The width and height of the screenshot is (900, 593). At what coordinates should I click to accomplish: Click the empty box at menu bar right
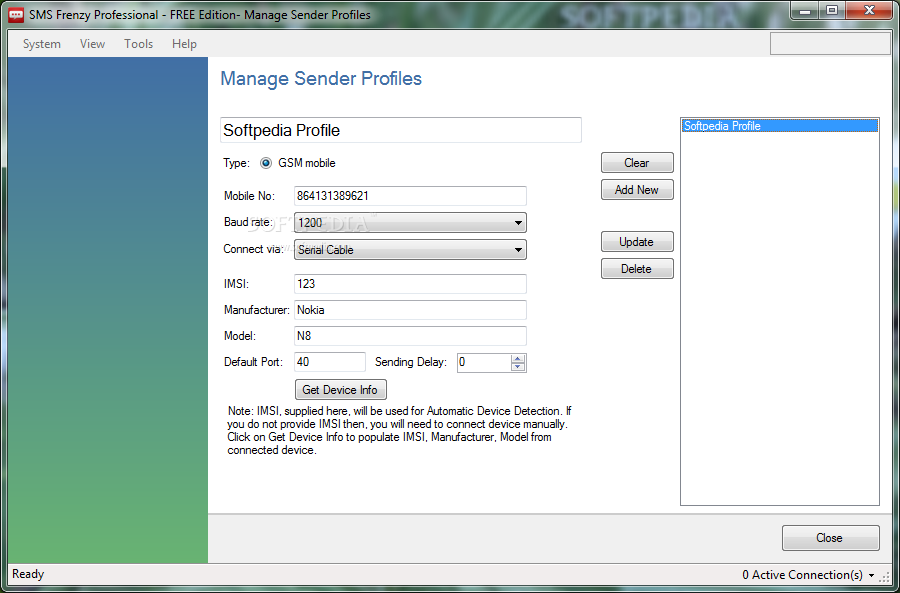coord(829,44)
